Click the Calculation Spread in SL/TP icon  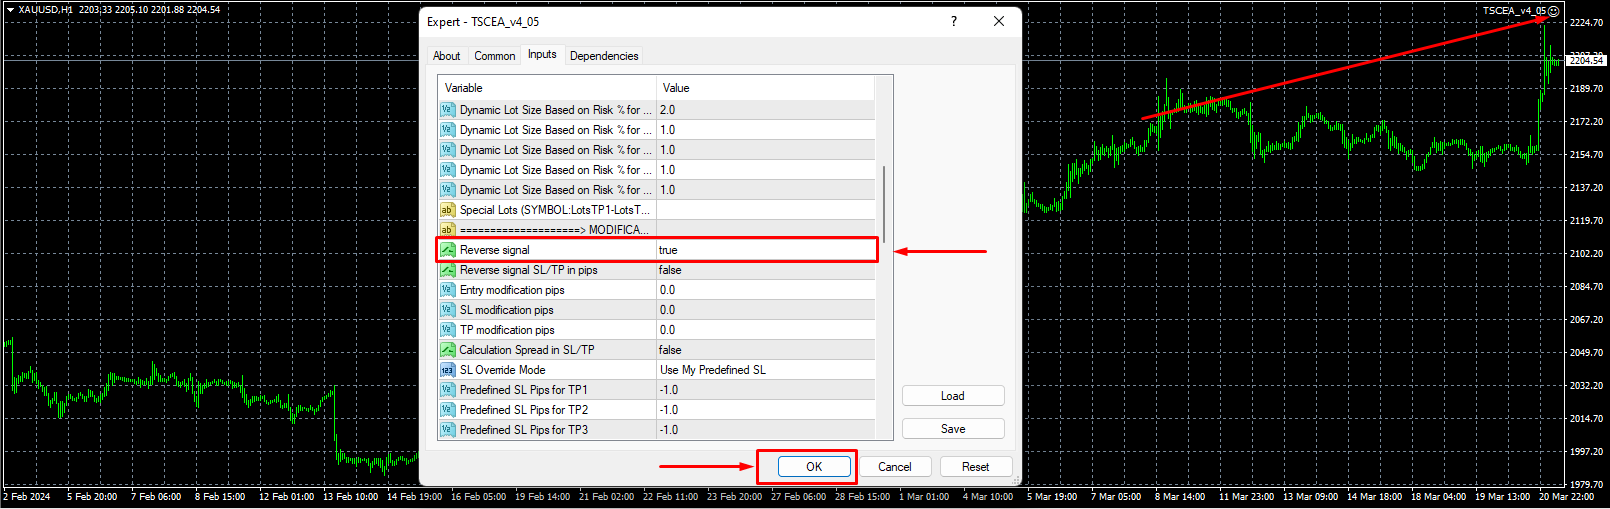pos(447,350)
